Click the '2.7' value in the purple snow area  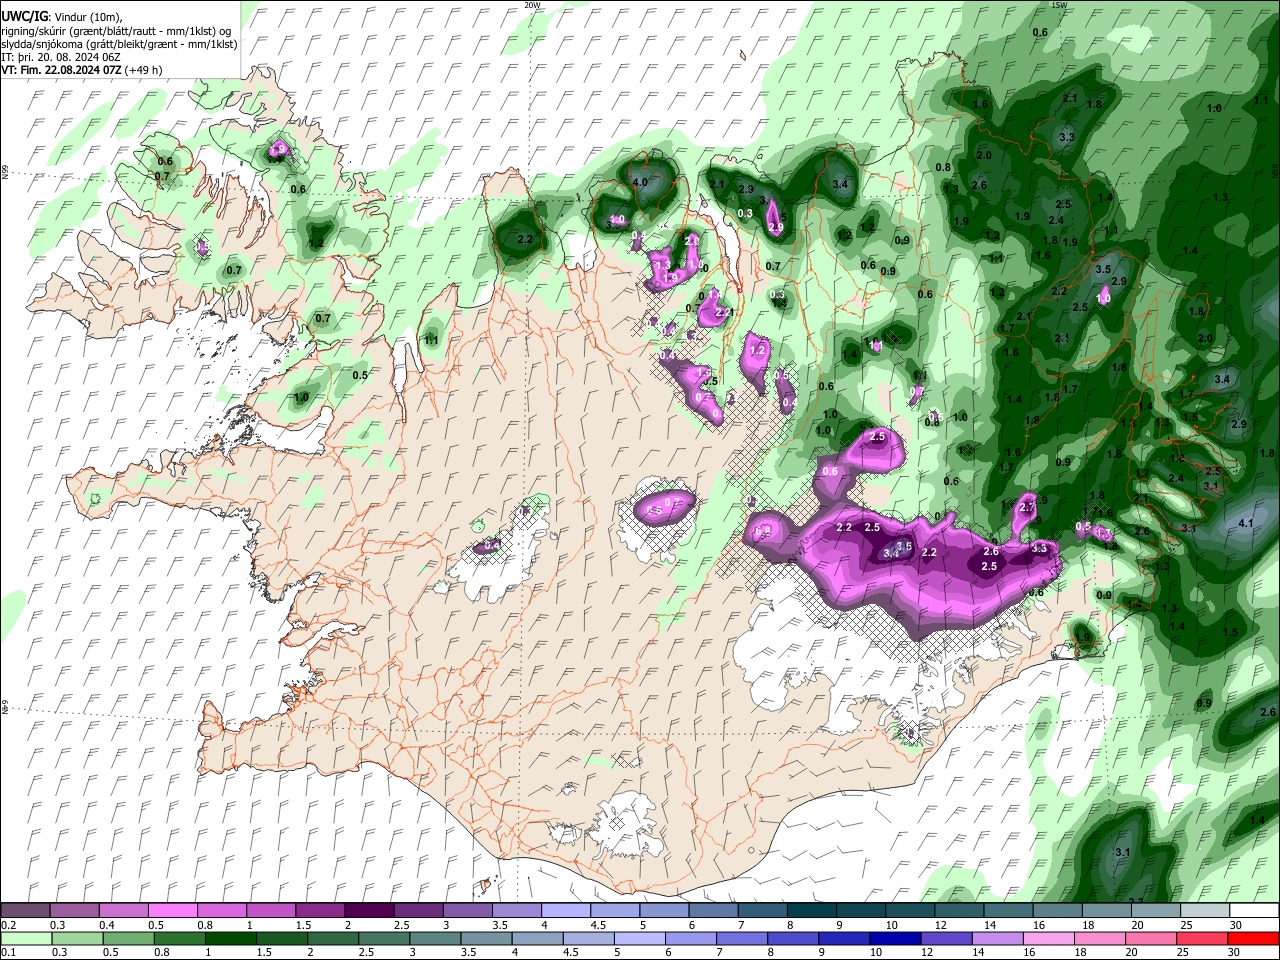1026,508
